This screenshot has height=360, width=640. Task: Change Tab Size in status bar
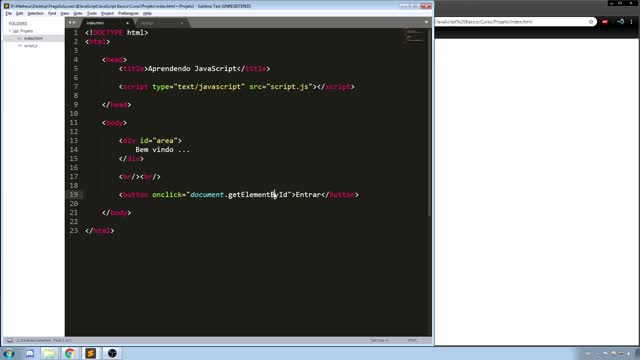(x=379, y=340)
